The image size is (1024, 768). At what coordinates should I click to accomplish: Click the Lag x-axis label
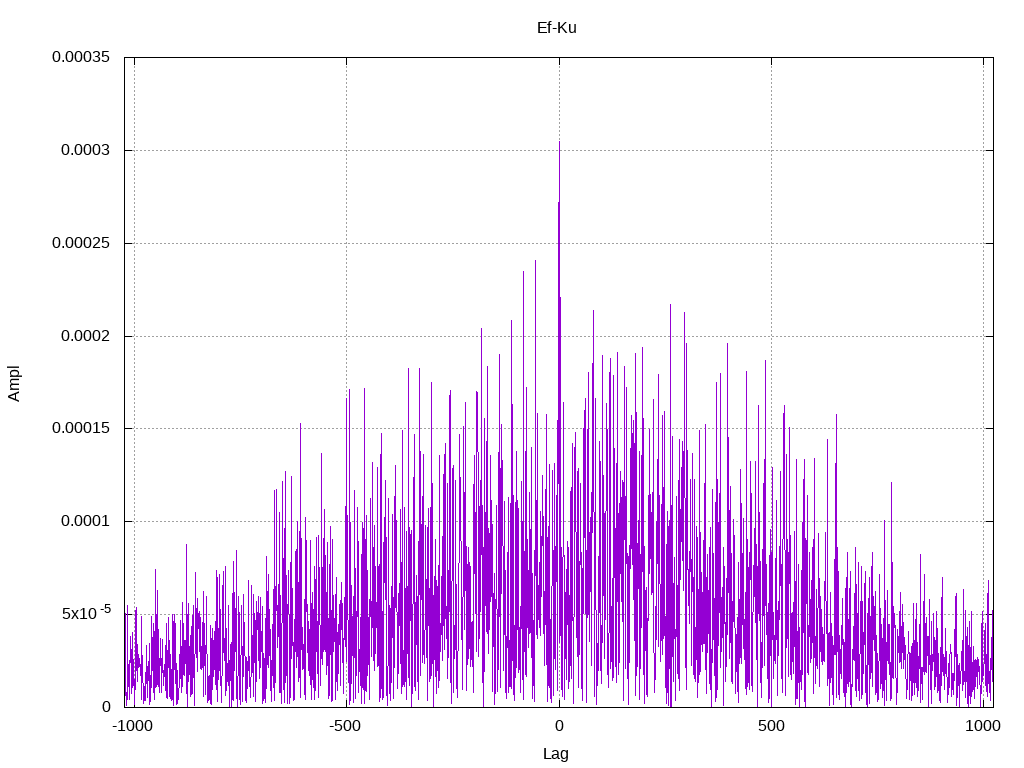pos(556,754)
